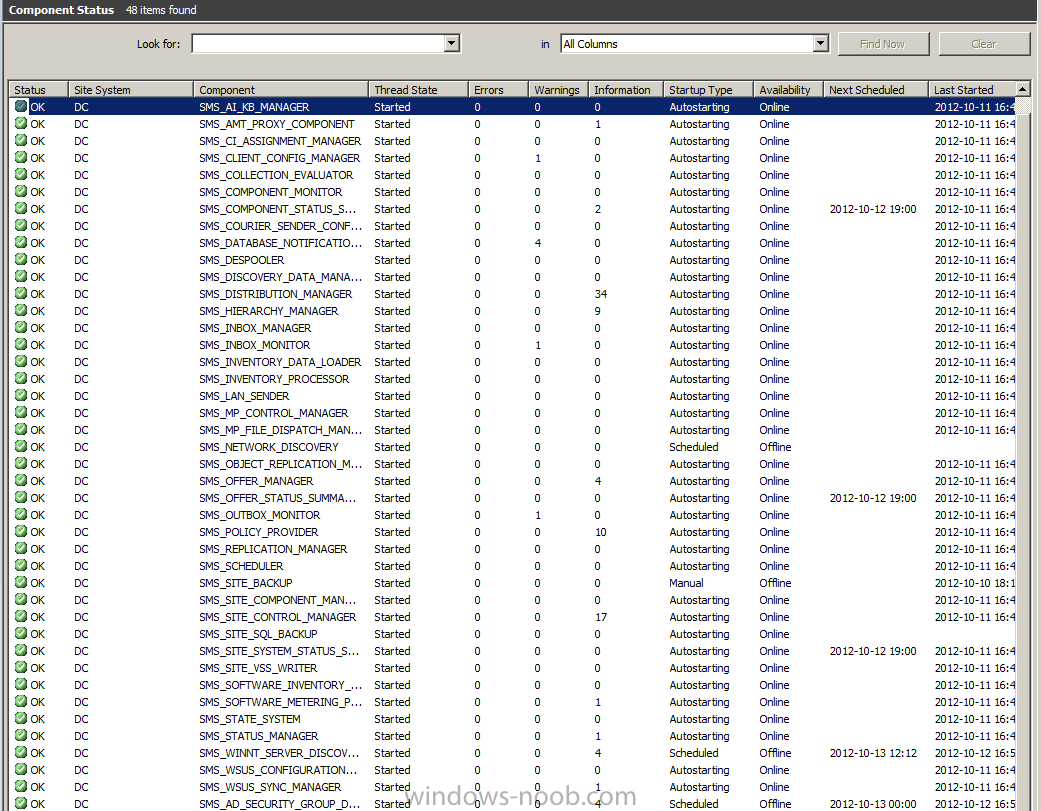The height and width of the screenshot is (811, 1041).
Task: Sort by the Last Started column header
Action: click(x=972, y=90)
